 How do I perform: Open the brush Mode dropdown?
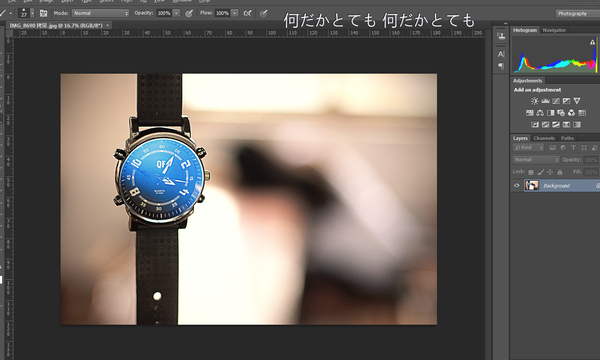pos(101,13)
